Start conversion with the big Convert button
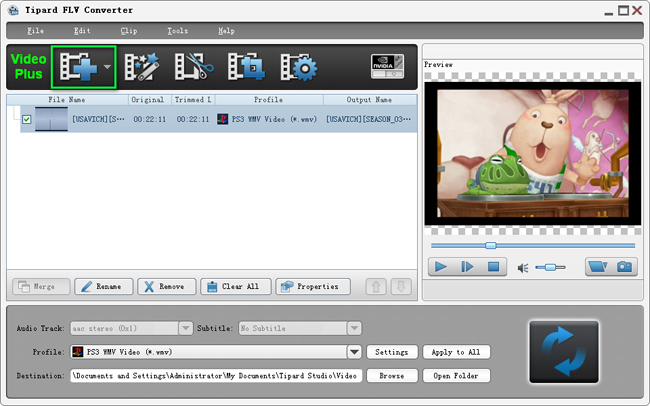The width and height of the screenshot is (650, 406). click(x=564, y=352)
